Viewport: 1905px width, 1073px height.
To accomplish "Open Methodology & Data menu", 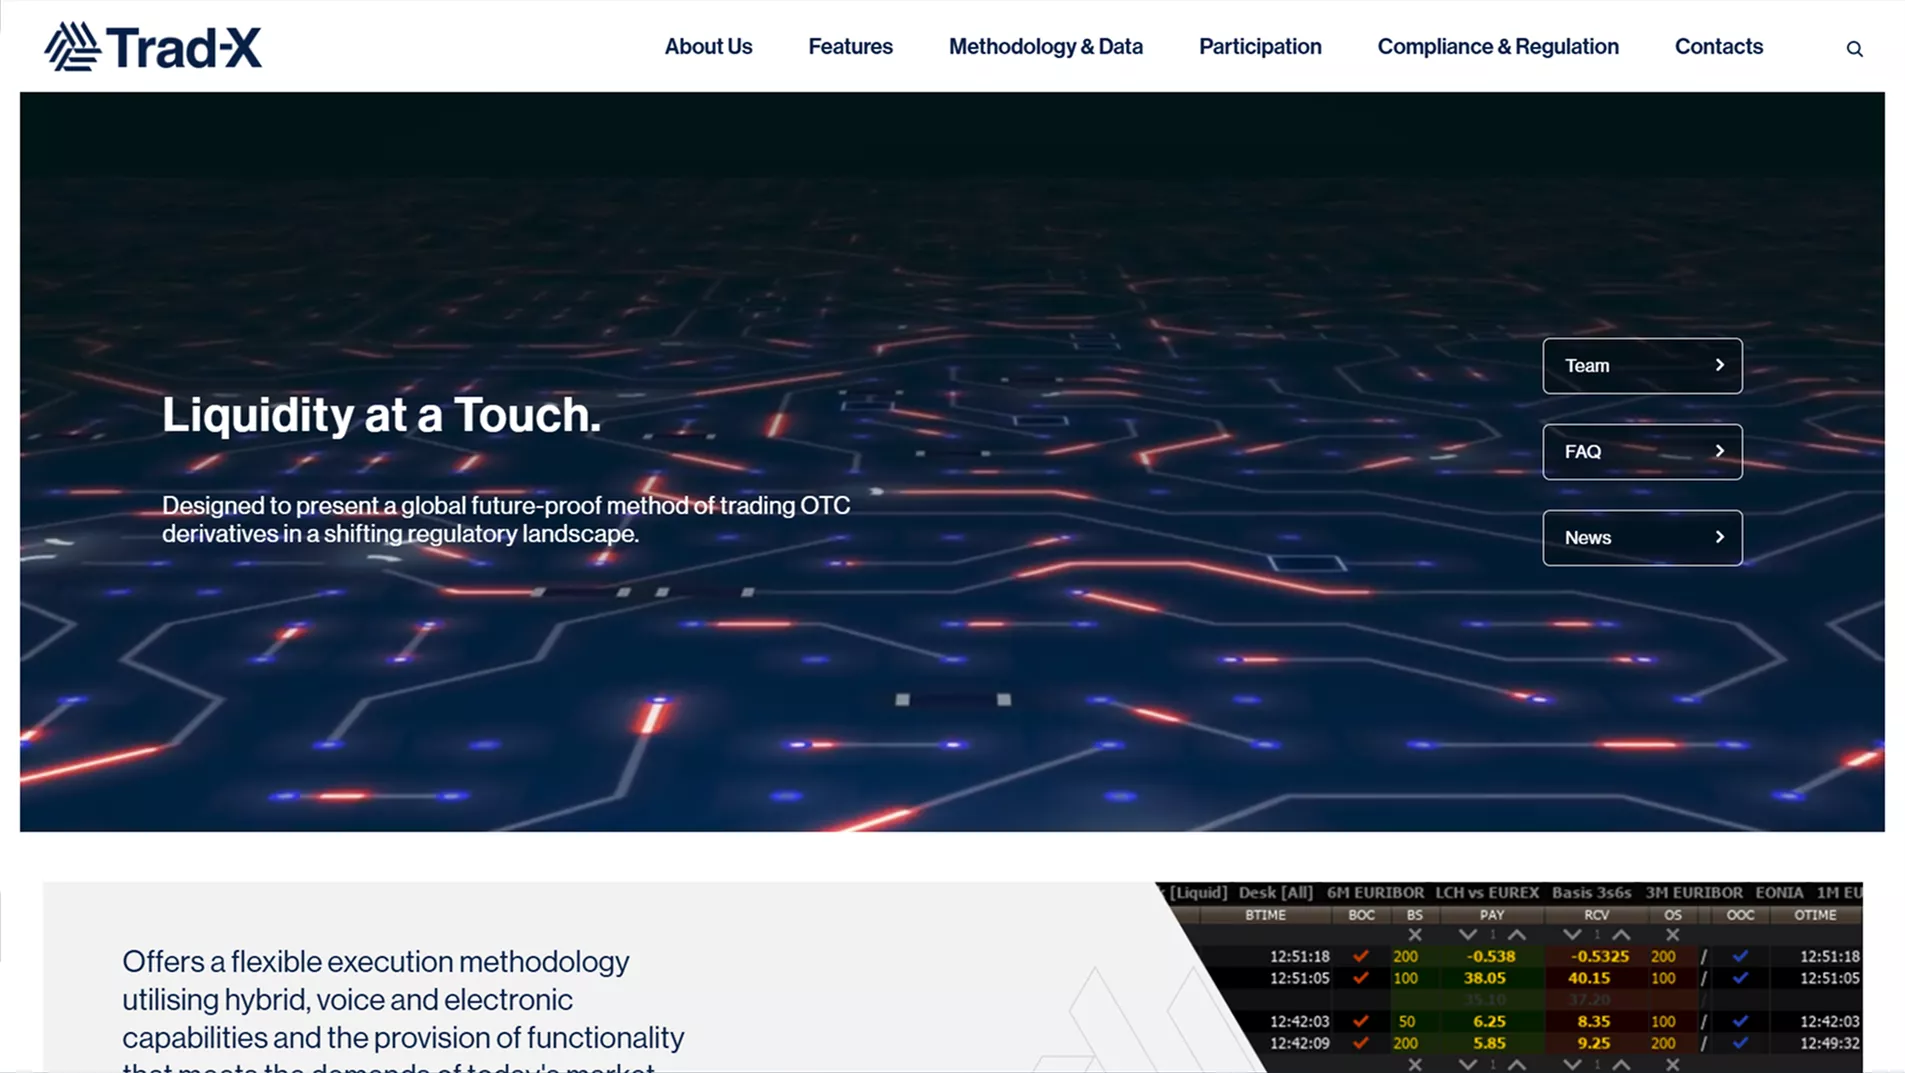I will (x=1045, y=47).
